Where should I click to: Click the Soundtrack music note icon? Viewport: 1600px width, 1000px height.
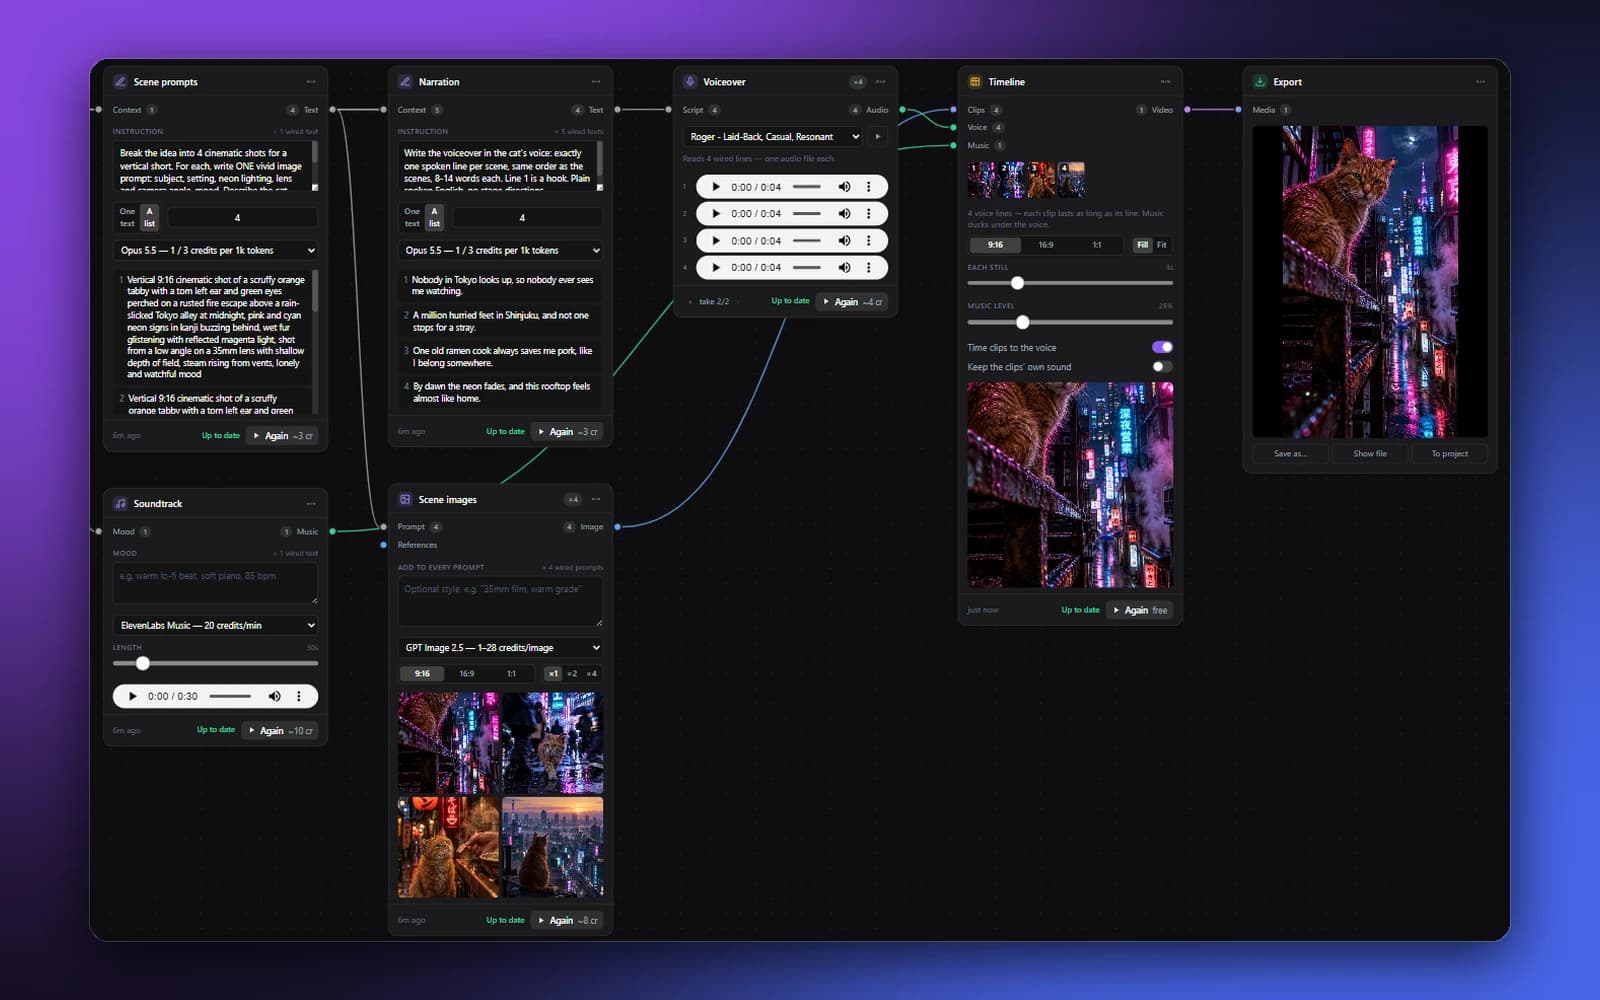tap(120, 504)
